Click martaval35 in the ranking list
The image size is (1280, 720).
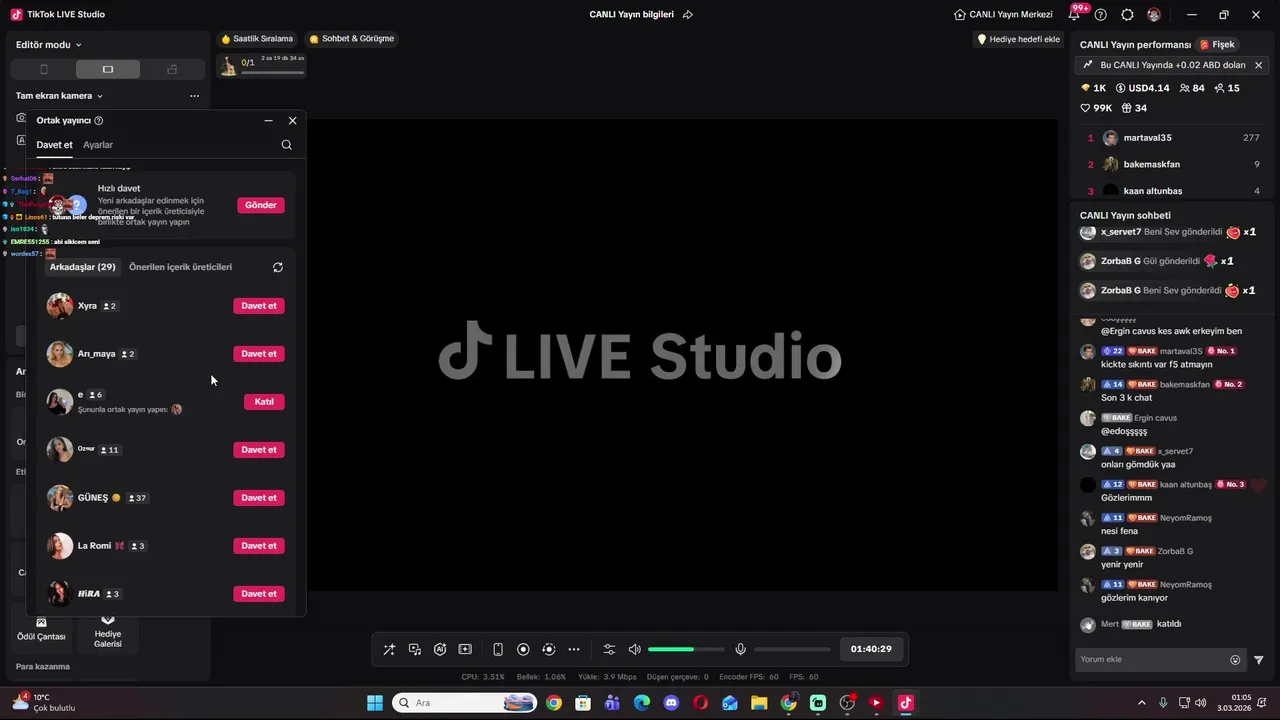pos(1147,138)
